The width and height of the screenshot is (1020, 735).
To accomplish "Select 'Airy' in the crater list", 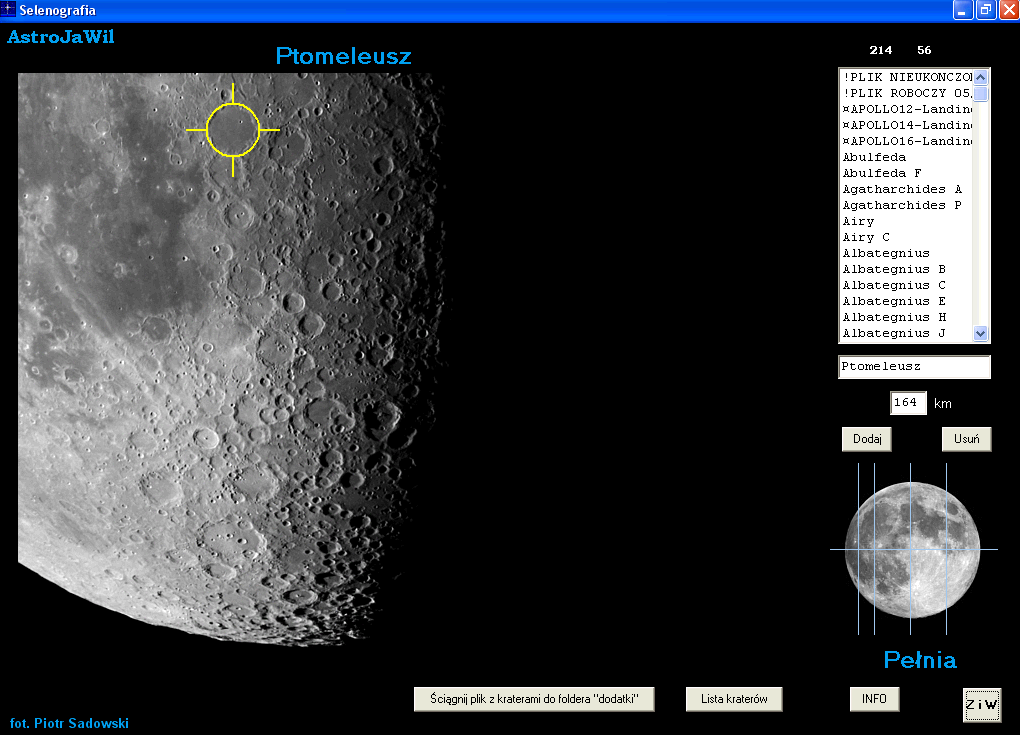I will pyautogui.click(x=907, y=221).
